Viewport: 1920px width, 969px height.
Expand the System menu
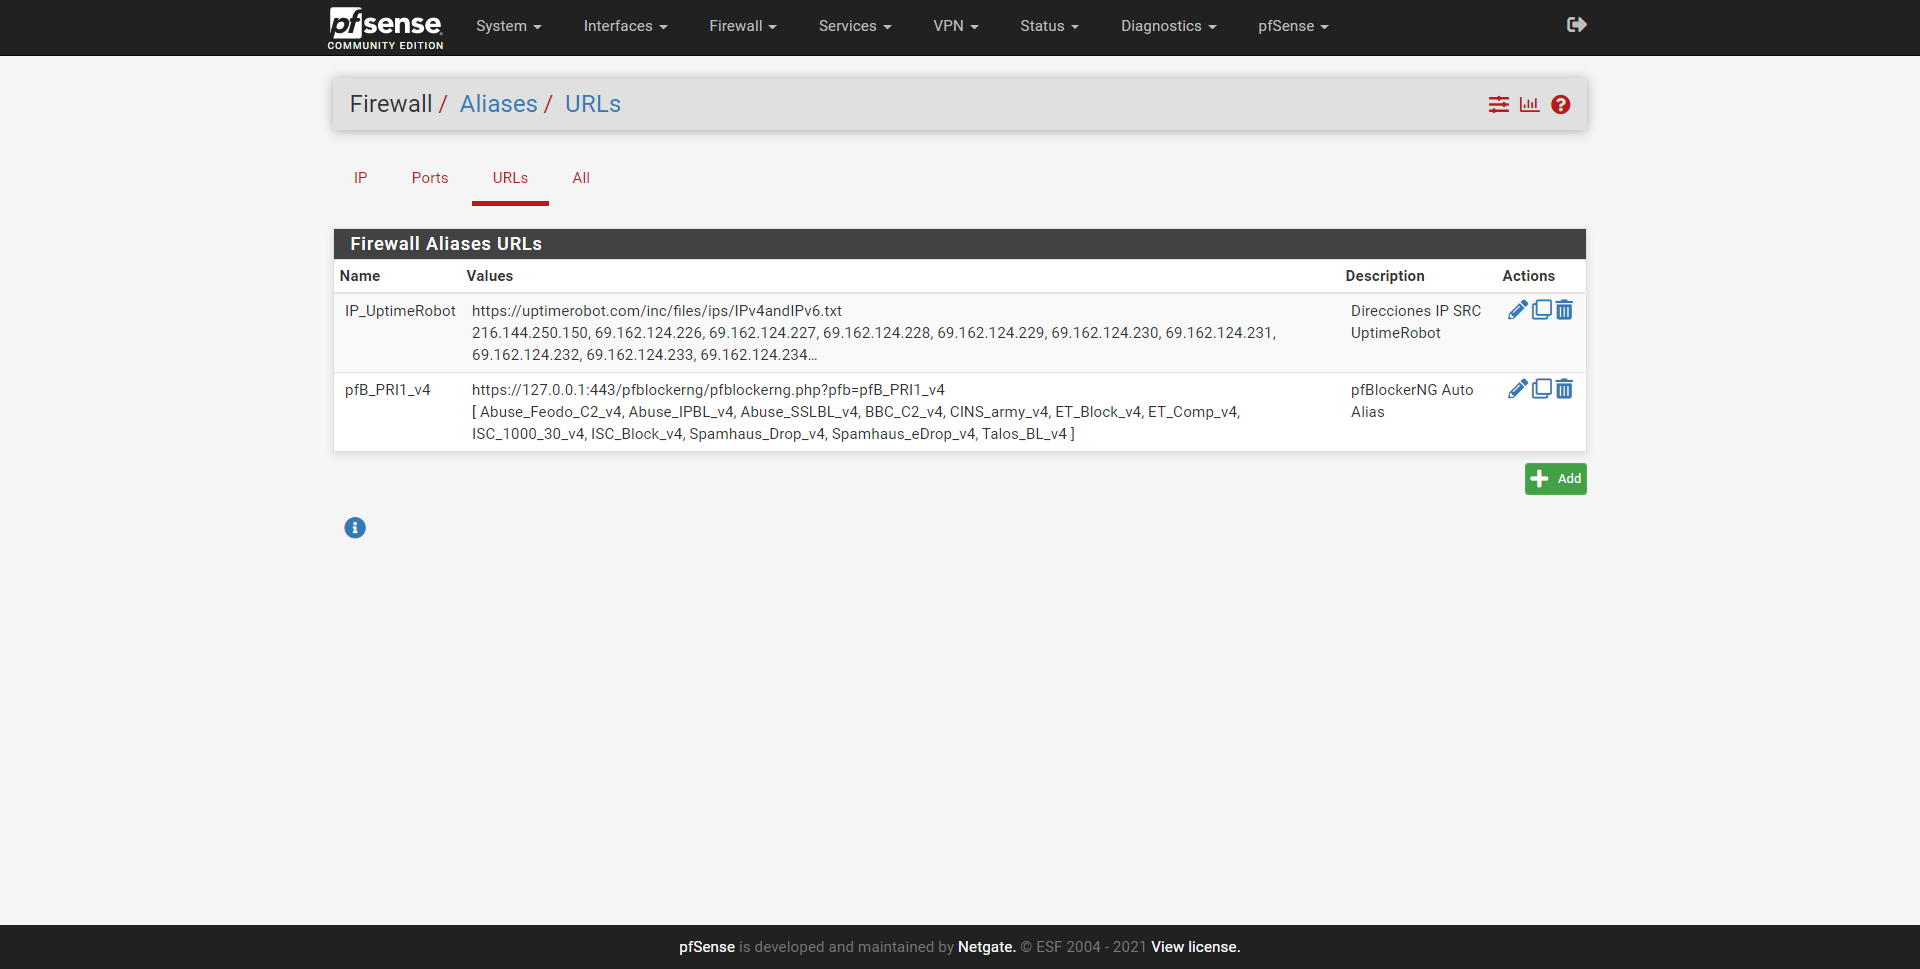pos(508,26)
